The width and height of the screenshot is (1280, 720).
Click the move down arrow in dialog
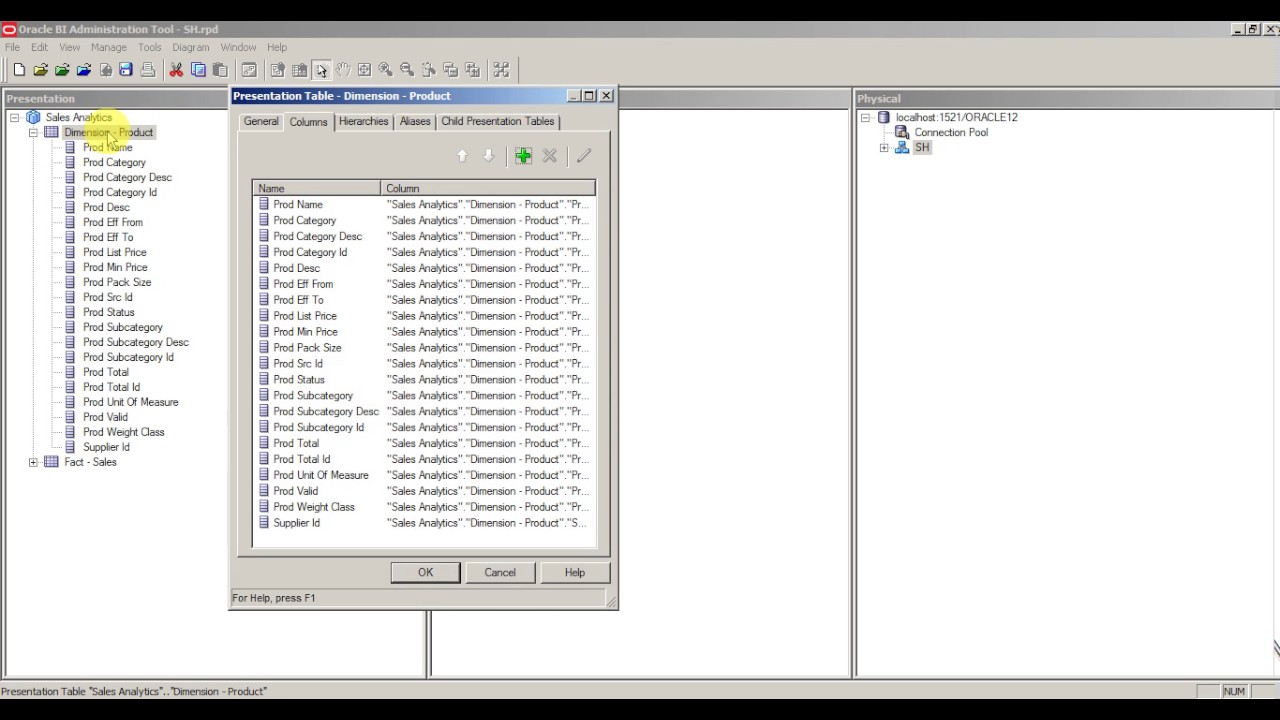point(489,156)
